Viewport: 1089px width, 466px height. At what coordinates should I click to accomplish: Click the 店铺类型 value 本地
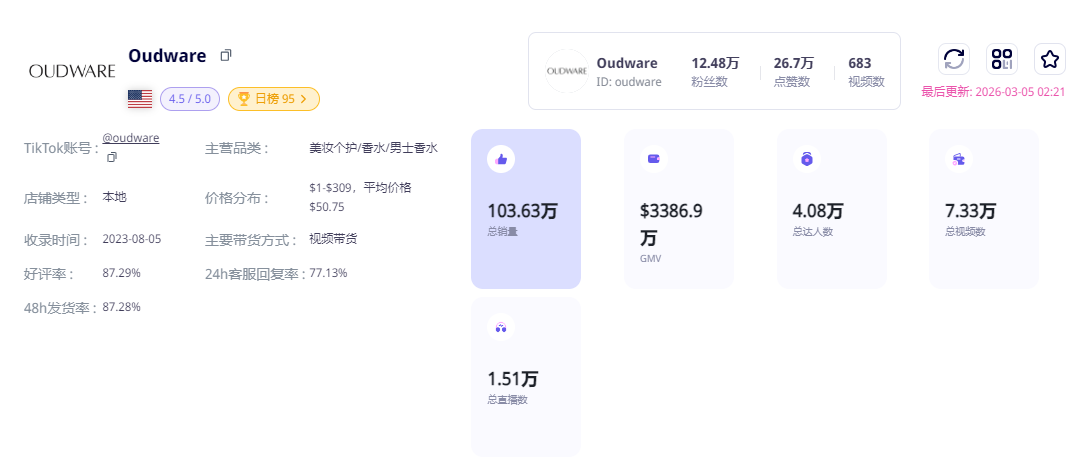[115, 197]
